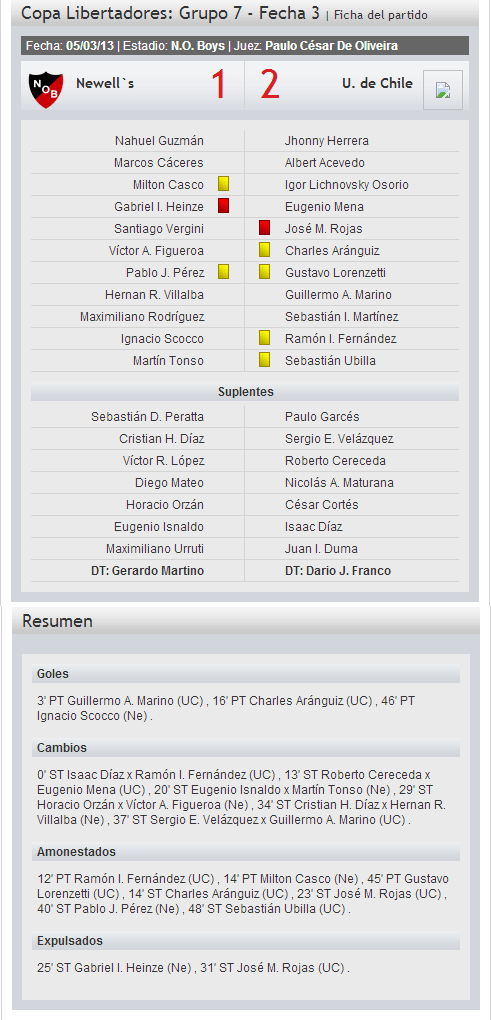Click the yellow card next to Milton Casco
Image resolution: width=491 pixels, height=1020 pixels.
[x=223, y=184]
